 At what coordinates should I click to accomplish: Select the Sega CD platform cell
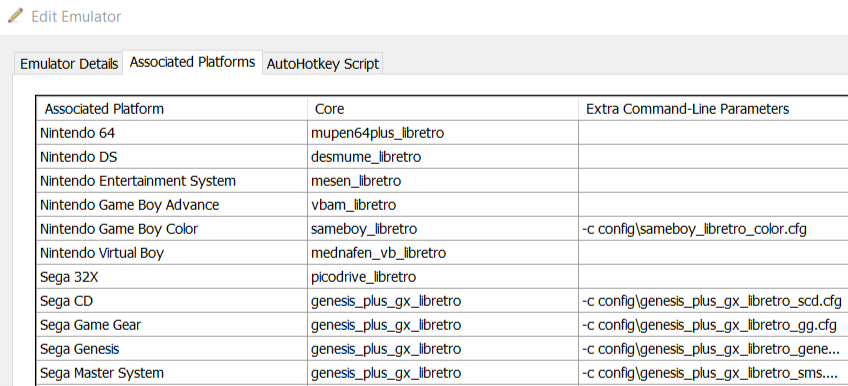click(172, 301)
